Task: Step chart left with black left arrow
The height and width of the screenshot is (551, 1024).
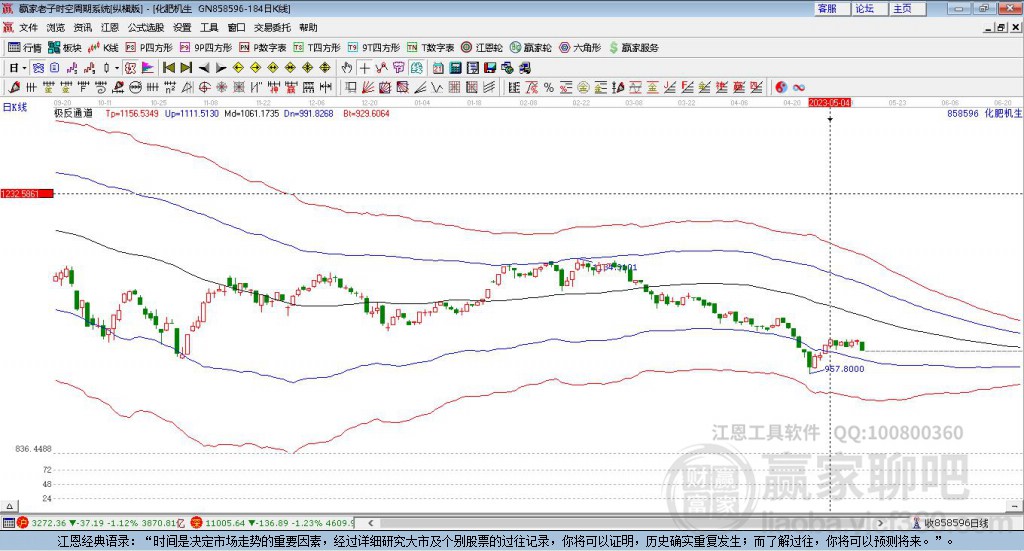Action: click(204, 68)
